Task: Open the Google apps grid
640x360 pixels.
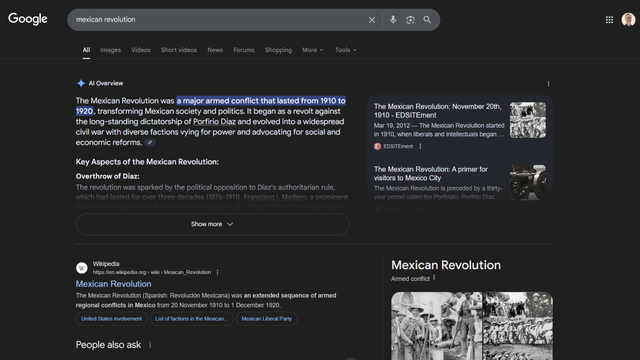Action: coord(609,20)
